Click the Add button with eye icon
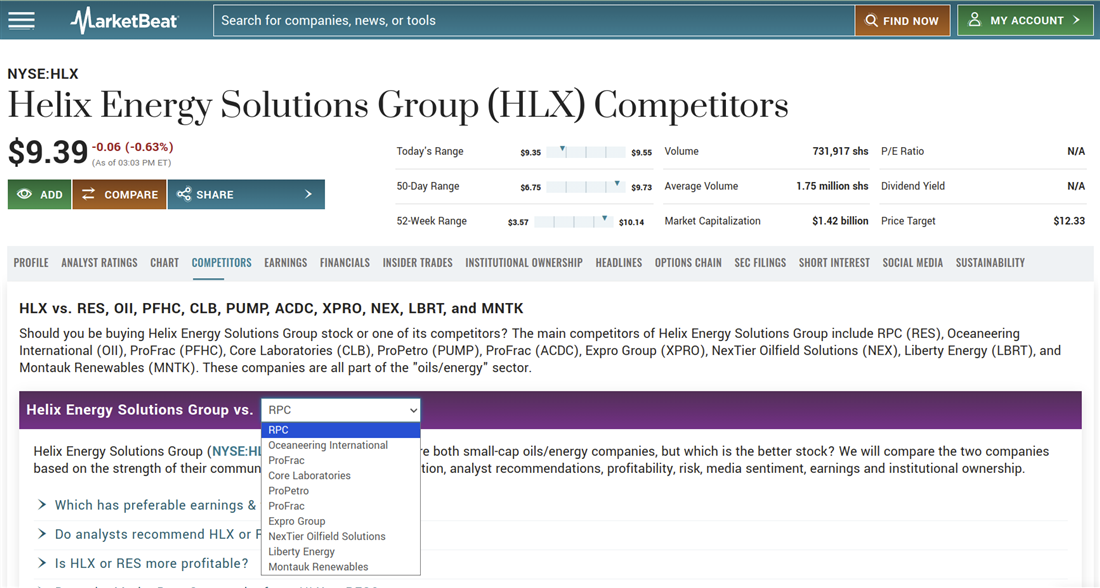Image resolution: width=1100 pixels, height=588 pixels. [40, 194]
